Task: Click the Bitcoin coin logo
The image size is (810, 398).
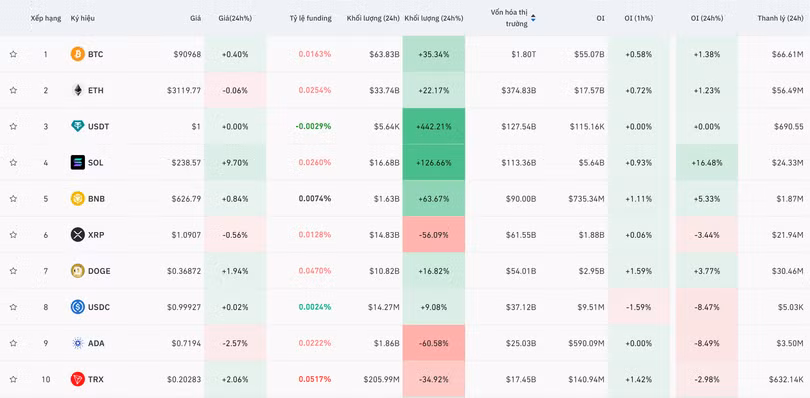Action: (x=77, y=54)
